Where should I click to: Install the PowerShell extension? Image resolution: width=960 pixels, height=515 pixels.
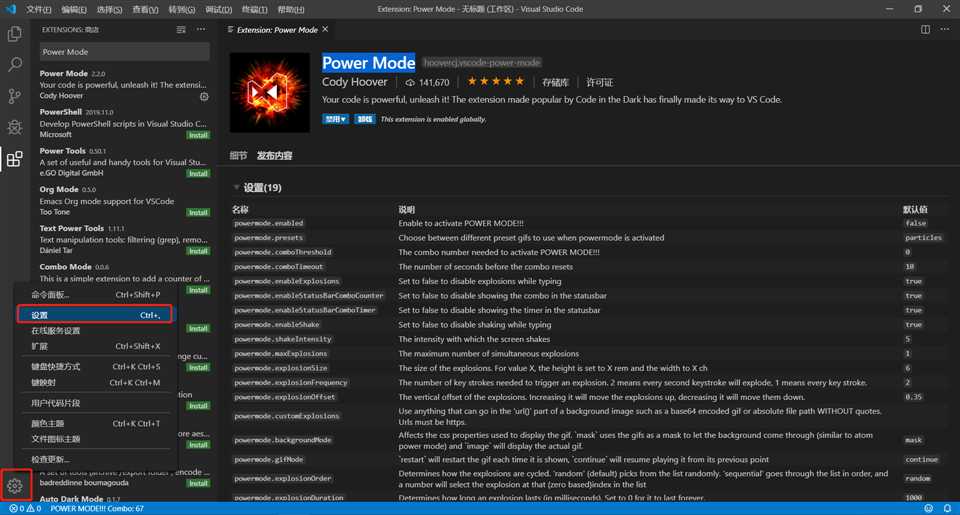tap(198, 135)
